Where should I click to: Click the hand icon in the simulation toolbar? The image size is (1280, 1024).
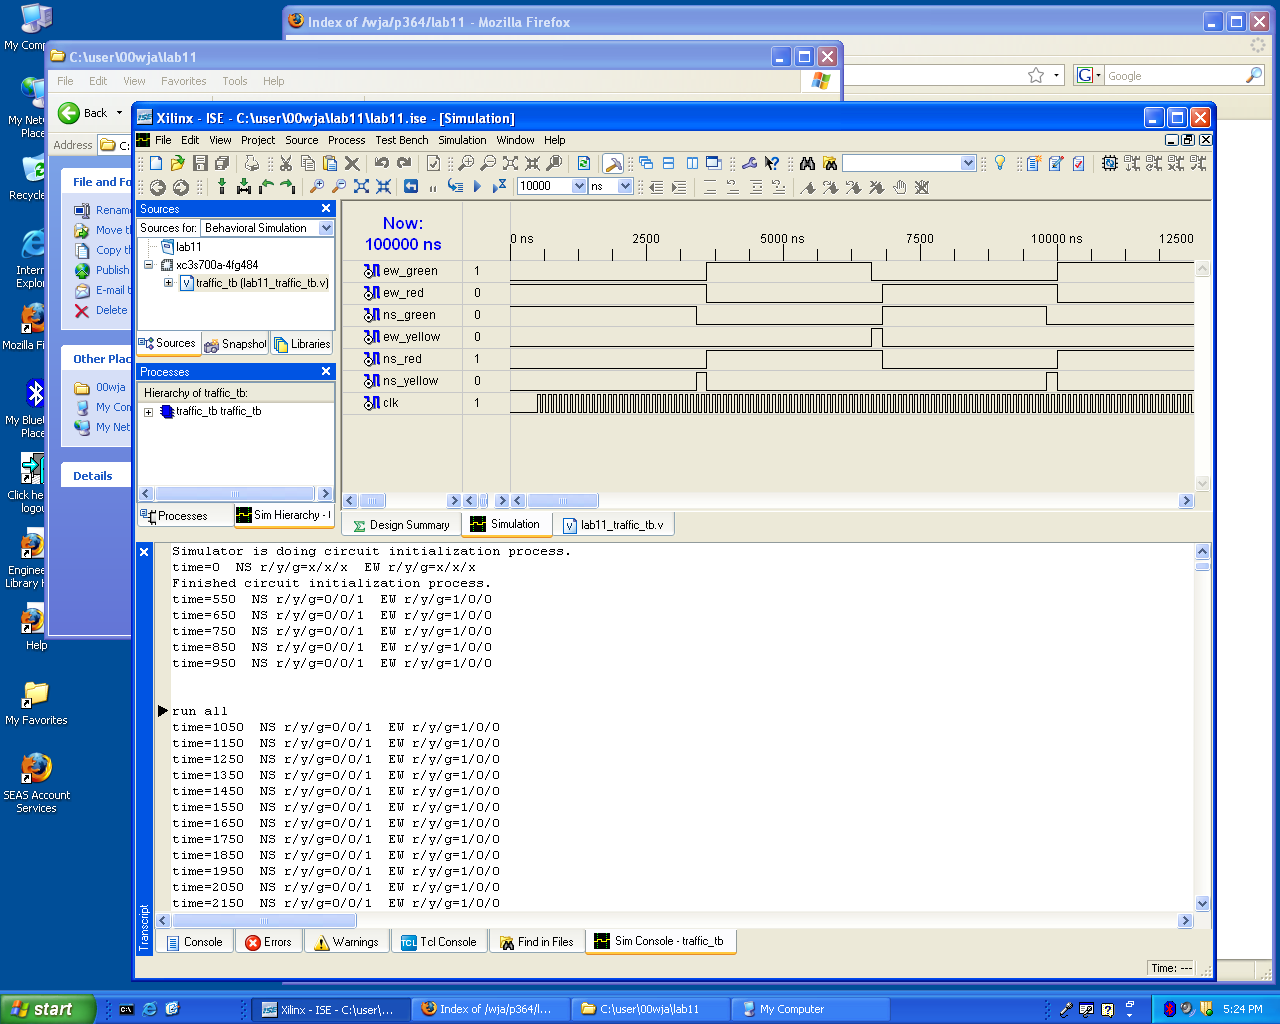[900, 187]
